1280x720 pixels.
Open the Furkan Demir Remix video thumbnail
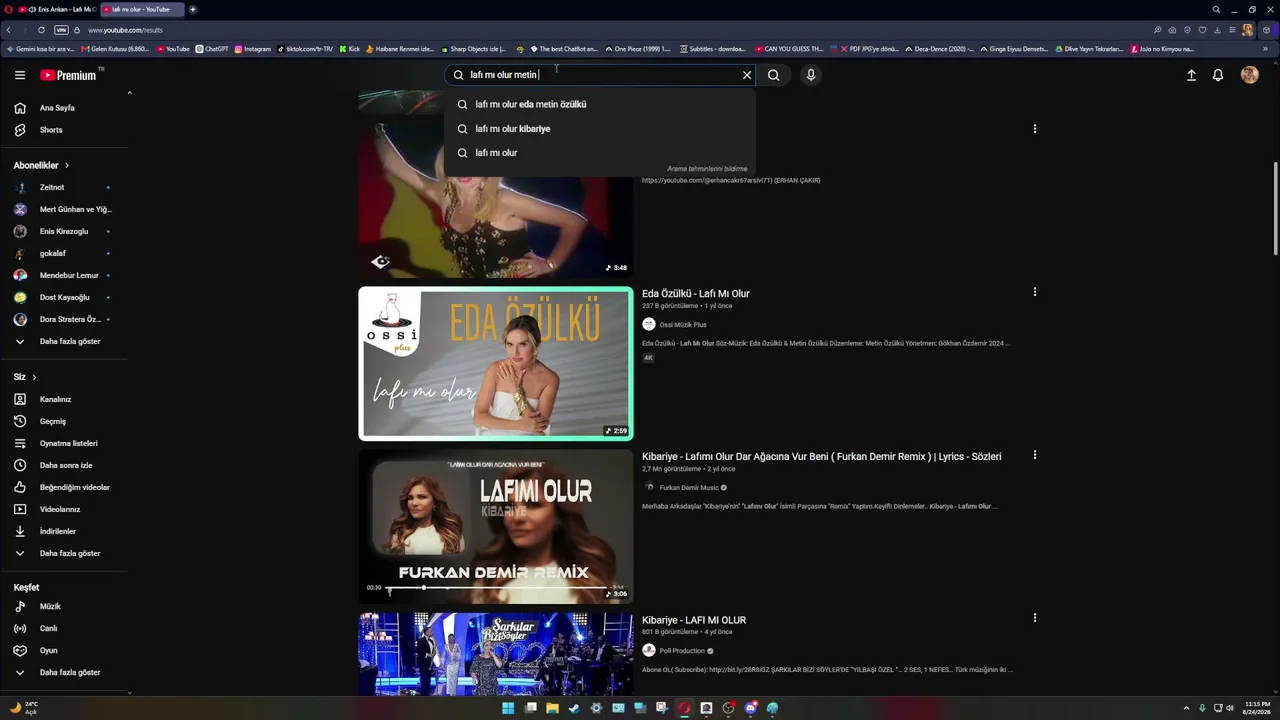(x=496, y=526)
